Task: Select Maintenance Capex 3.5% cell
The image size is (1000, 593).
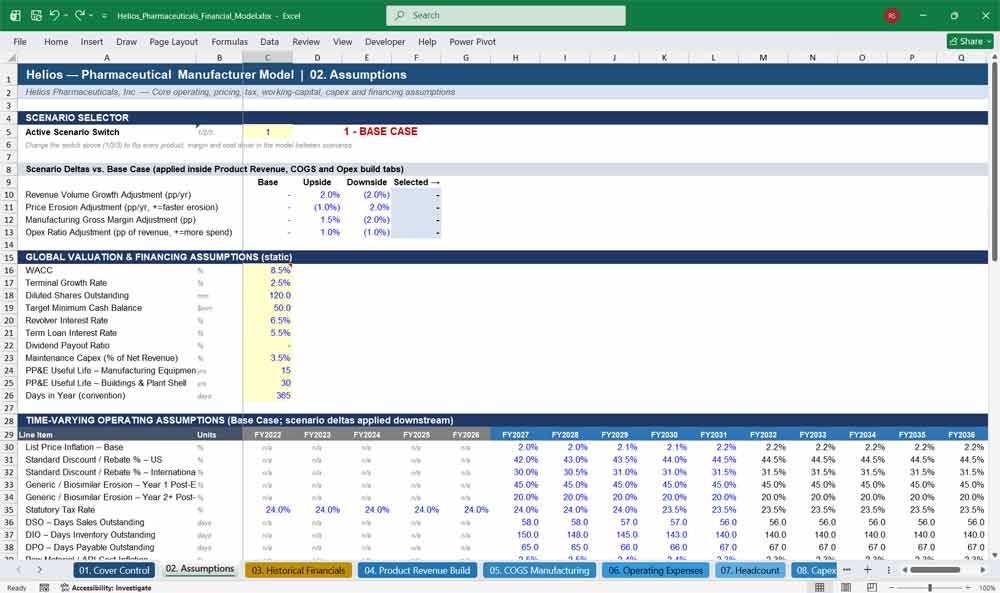Action: point(267,358)
